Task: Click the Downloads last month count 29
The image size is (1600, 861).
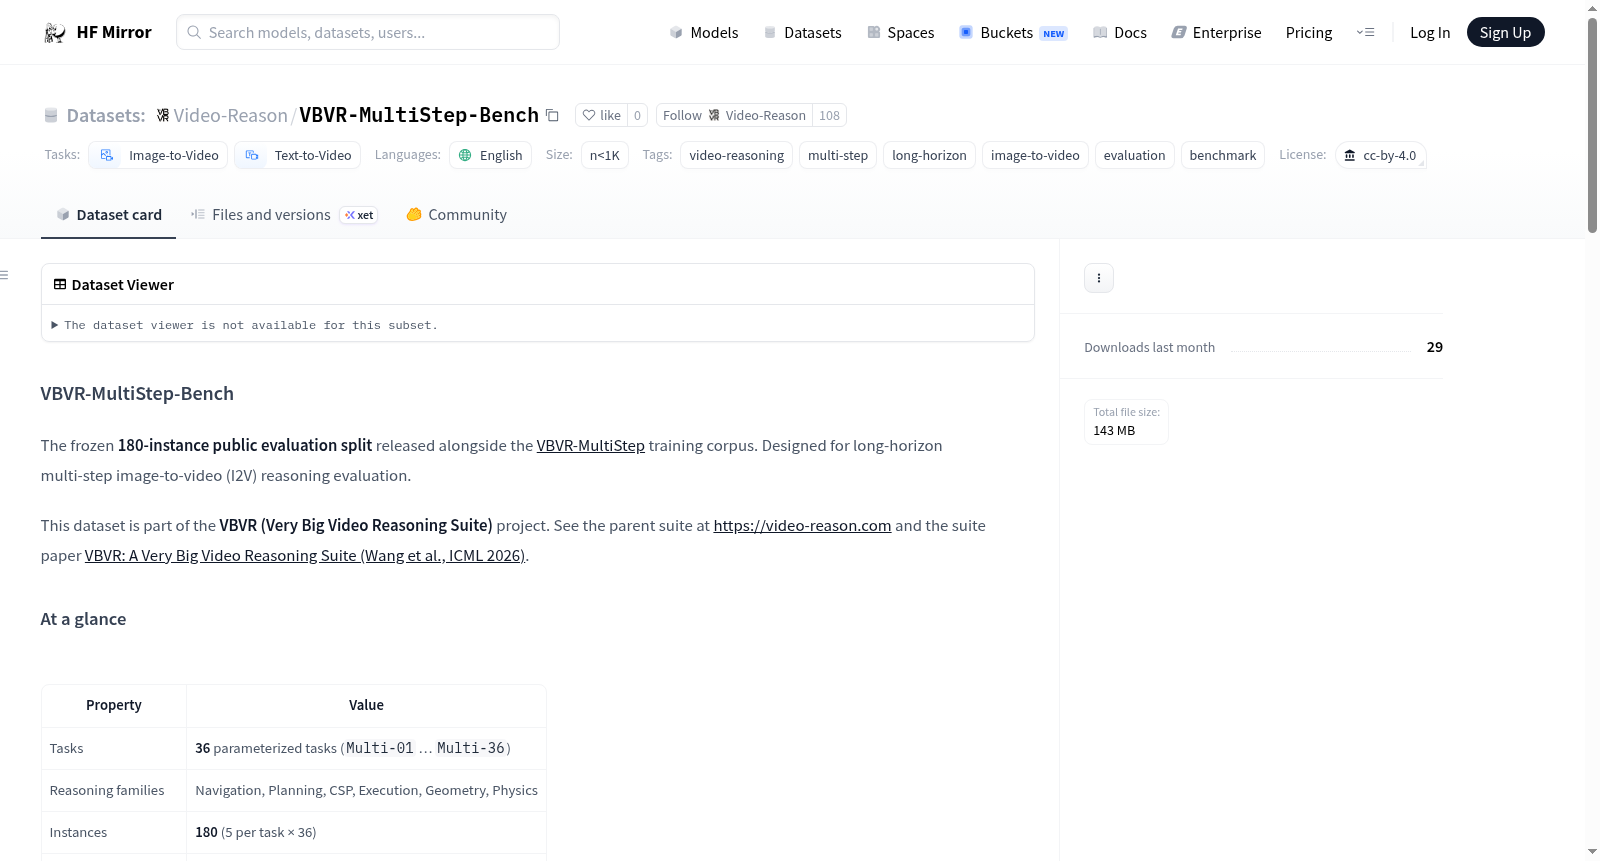Action: pyautogui.click(x=1435, y=347)
